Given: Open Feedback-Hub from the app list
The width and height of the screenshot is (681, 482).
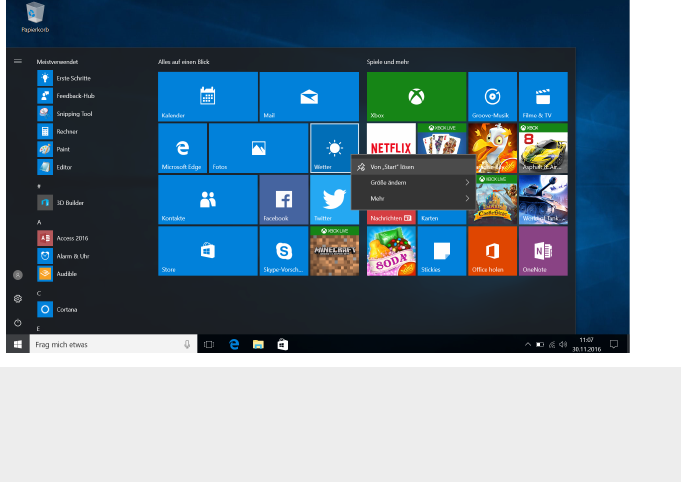Looking at the screenshot, I should 66,96.
